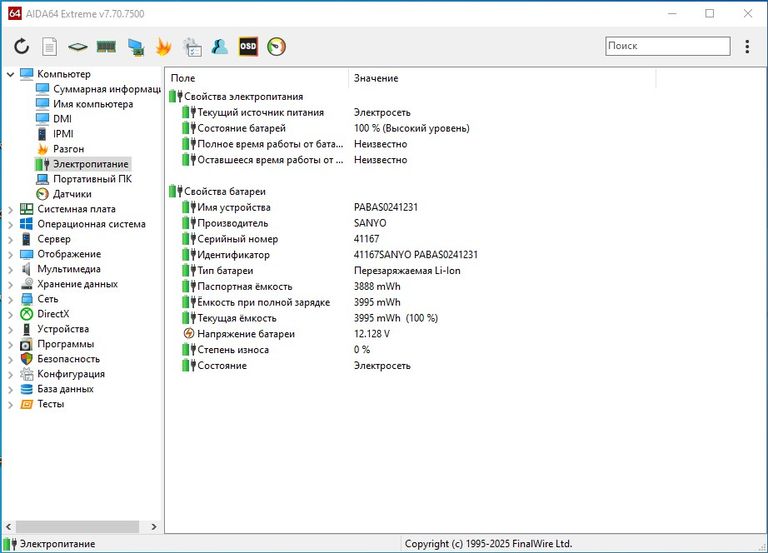Click the Windows logo by Операционная система
768x553 pixels.
[x=26, y=224]
